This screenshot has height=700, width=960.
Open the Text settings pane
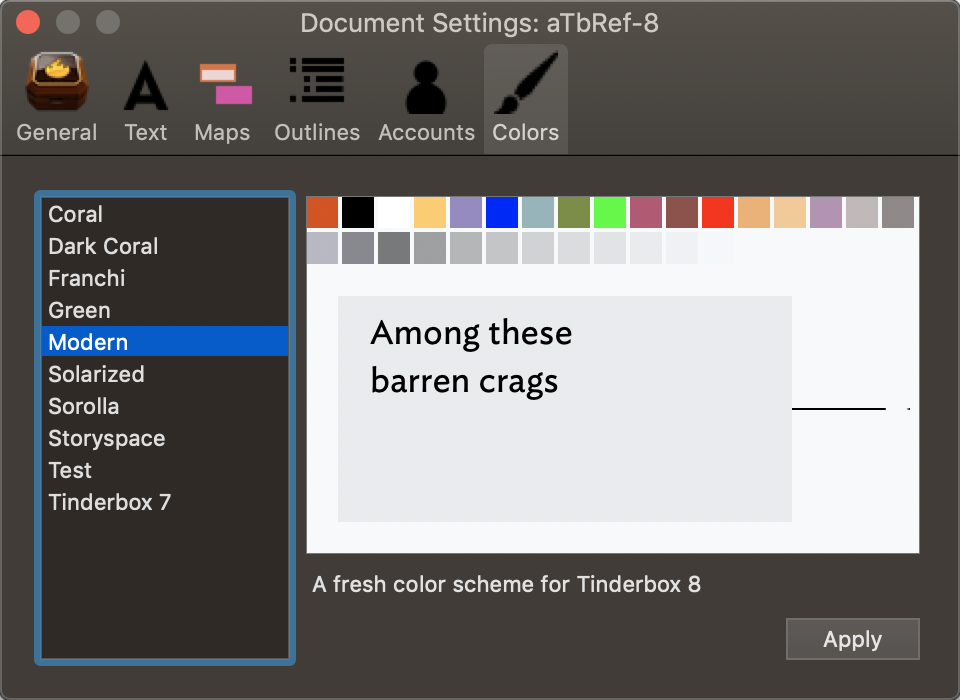point(146,98)
